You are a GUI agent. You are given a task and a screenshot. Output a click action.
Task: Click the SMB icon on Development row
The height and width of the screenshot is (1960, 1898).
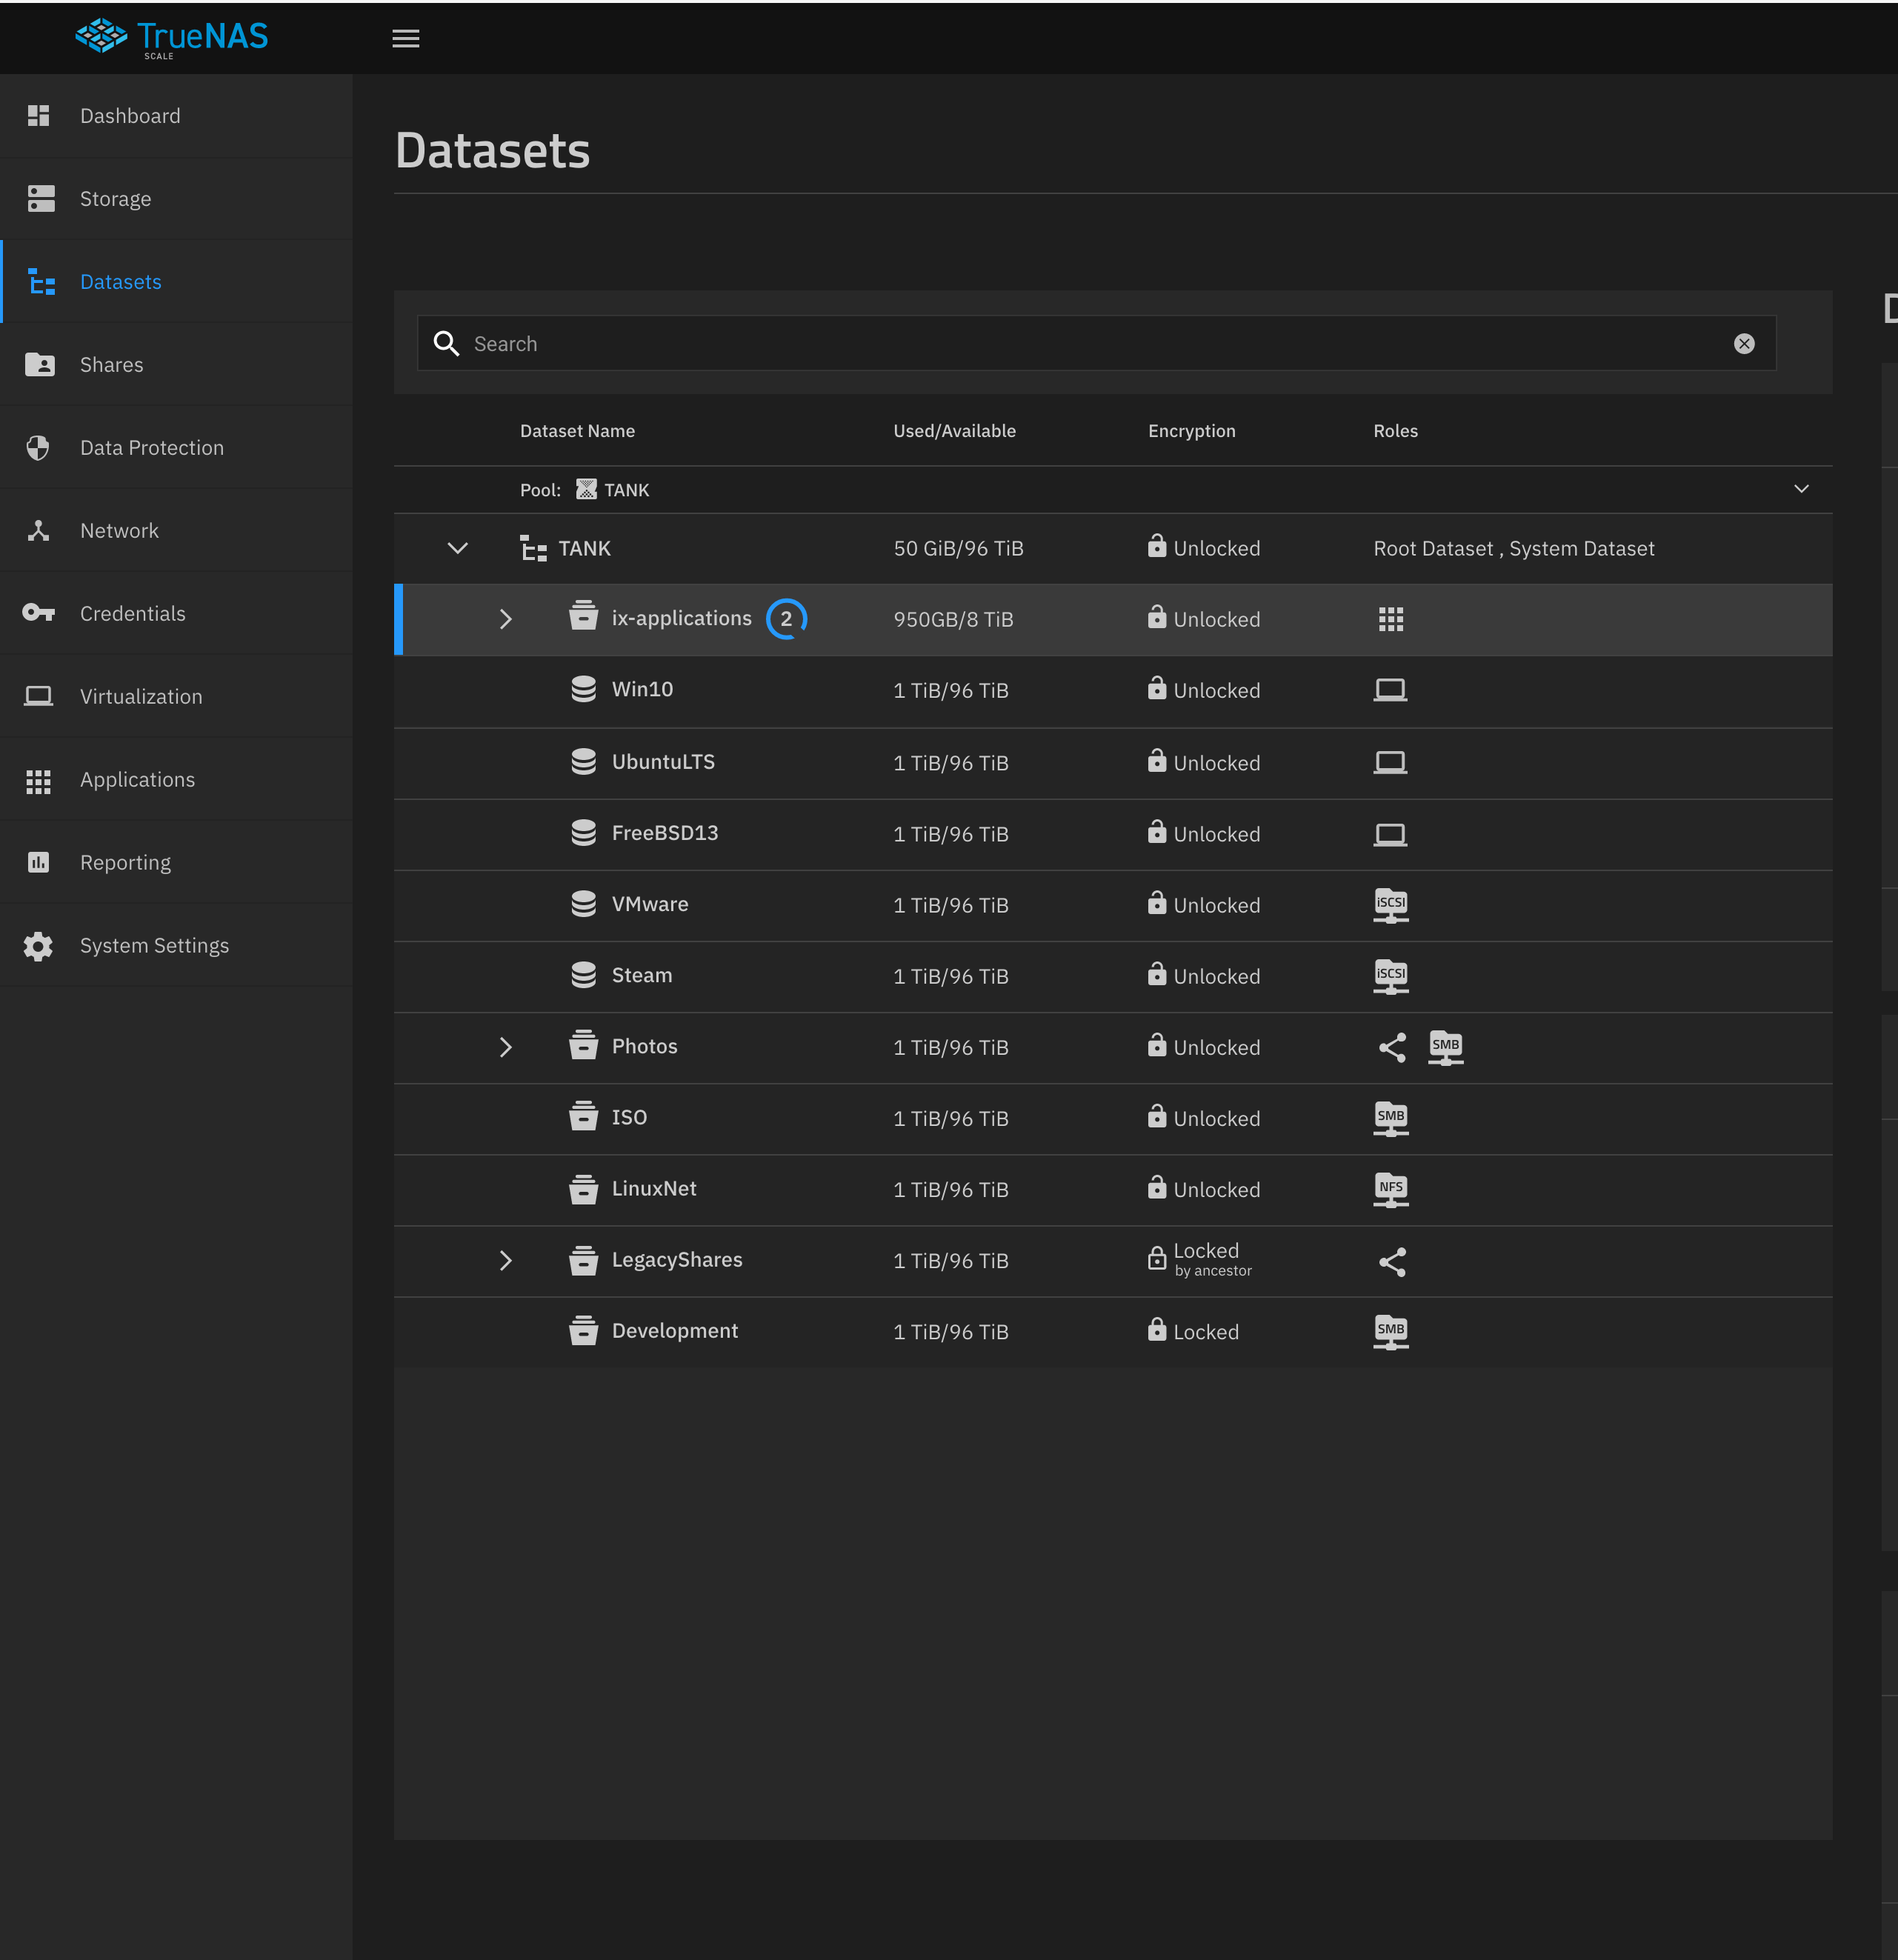(1390, 1331)
